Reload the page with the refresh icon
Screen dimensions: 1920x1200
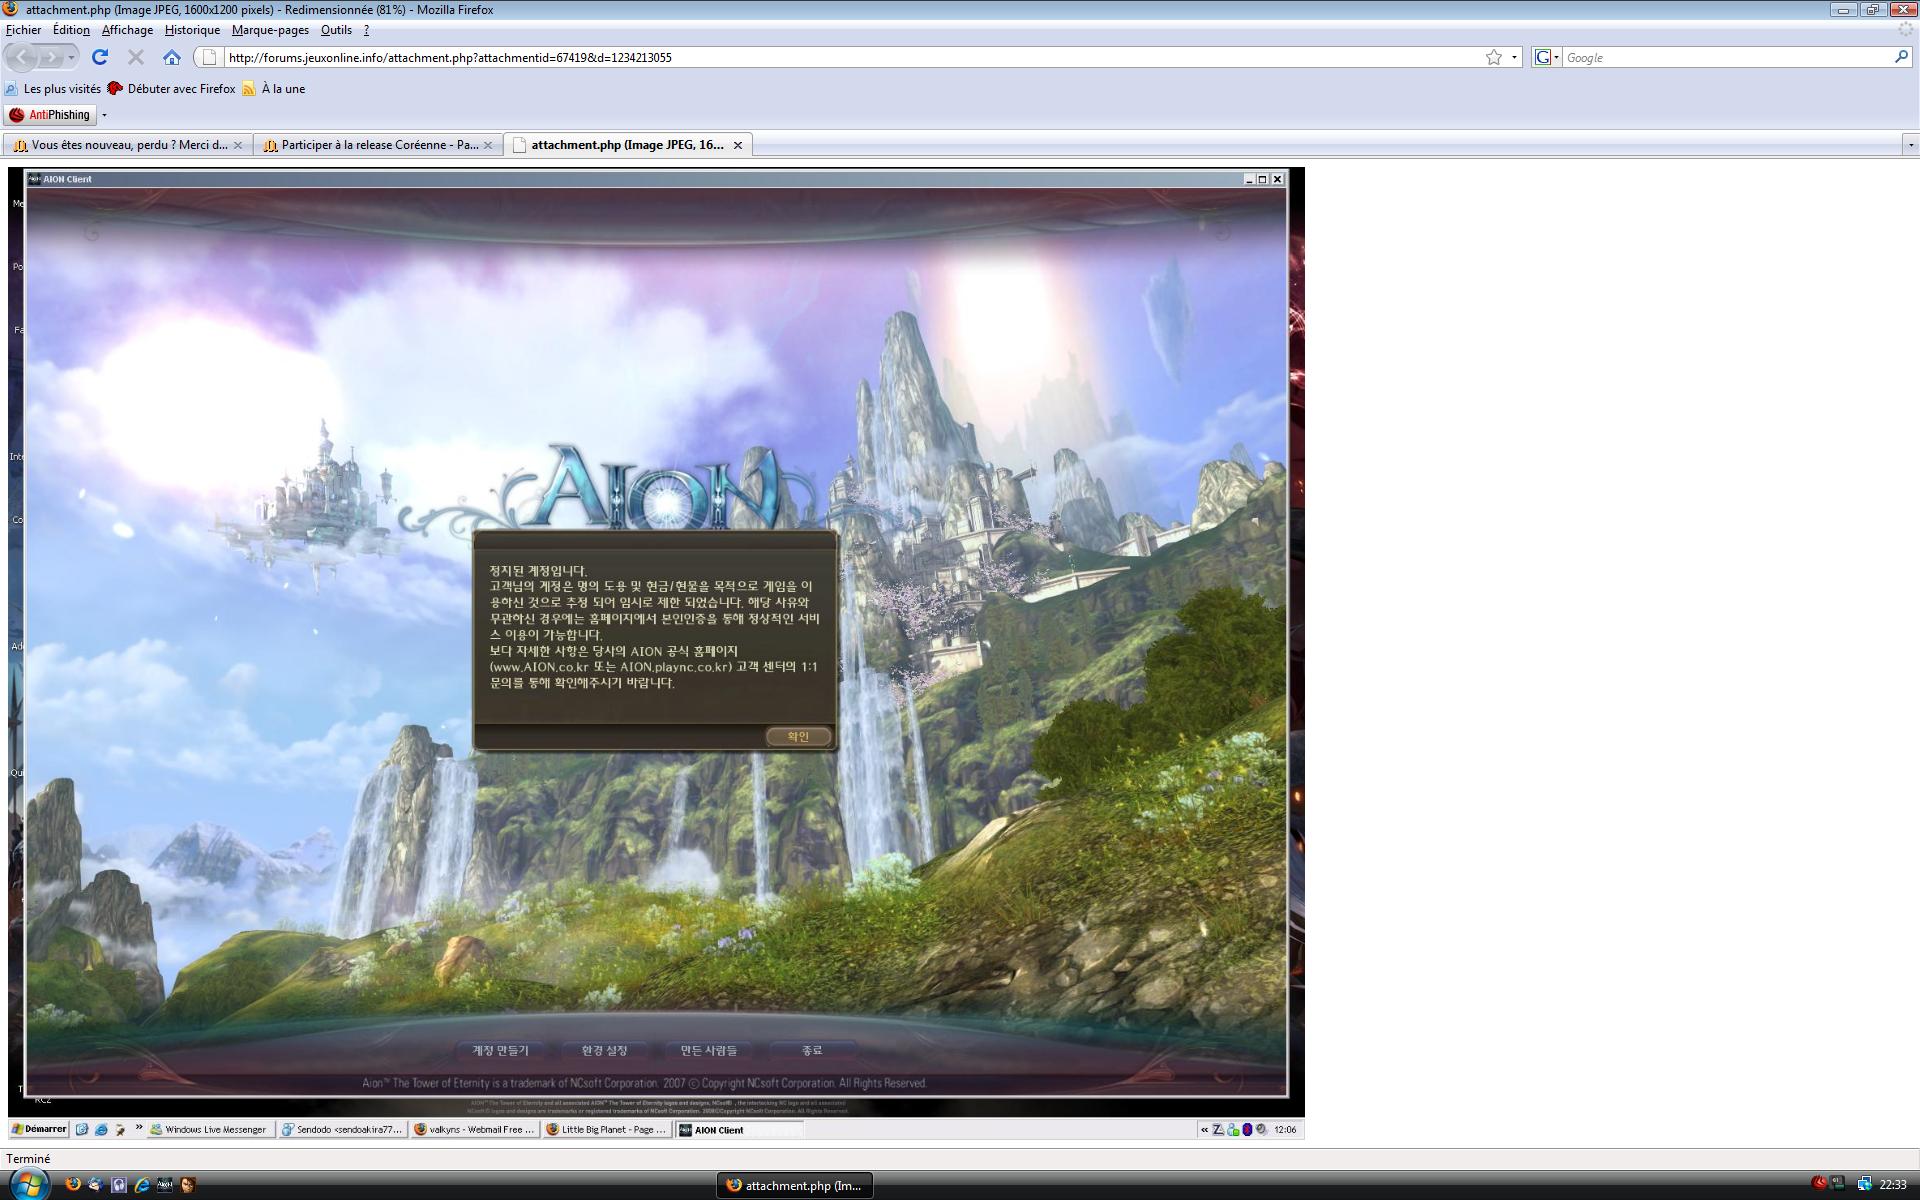pos(100,57)
